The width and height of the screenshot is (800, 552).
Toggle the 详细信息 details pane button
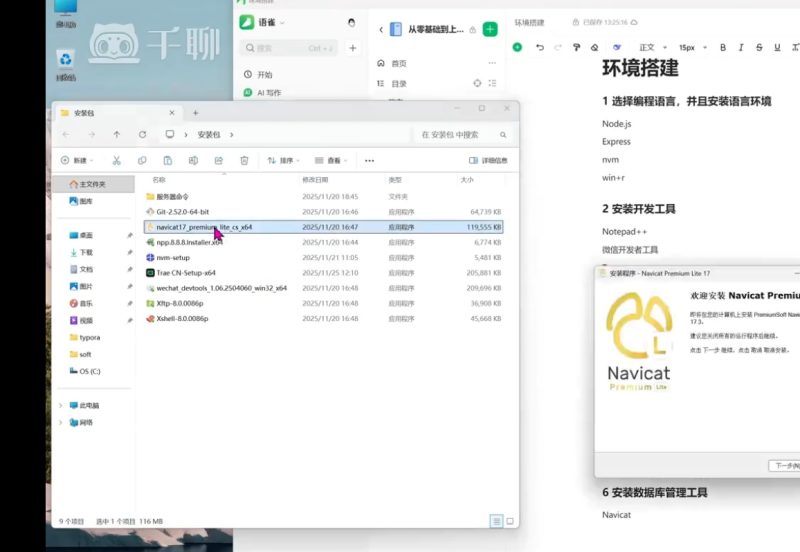click(488, 161)
